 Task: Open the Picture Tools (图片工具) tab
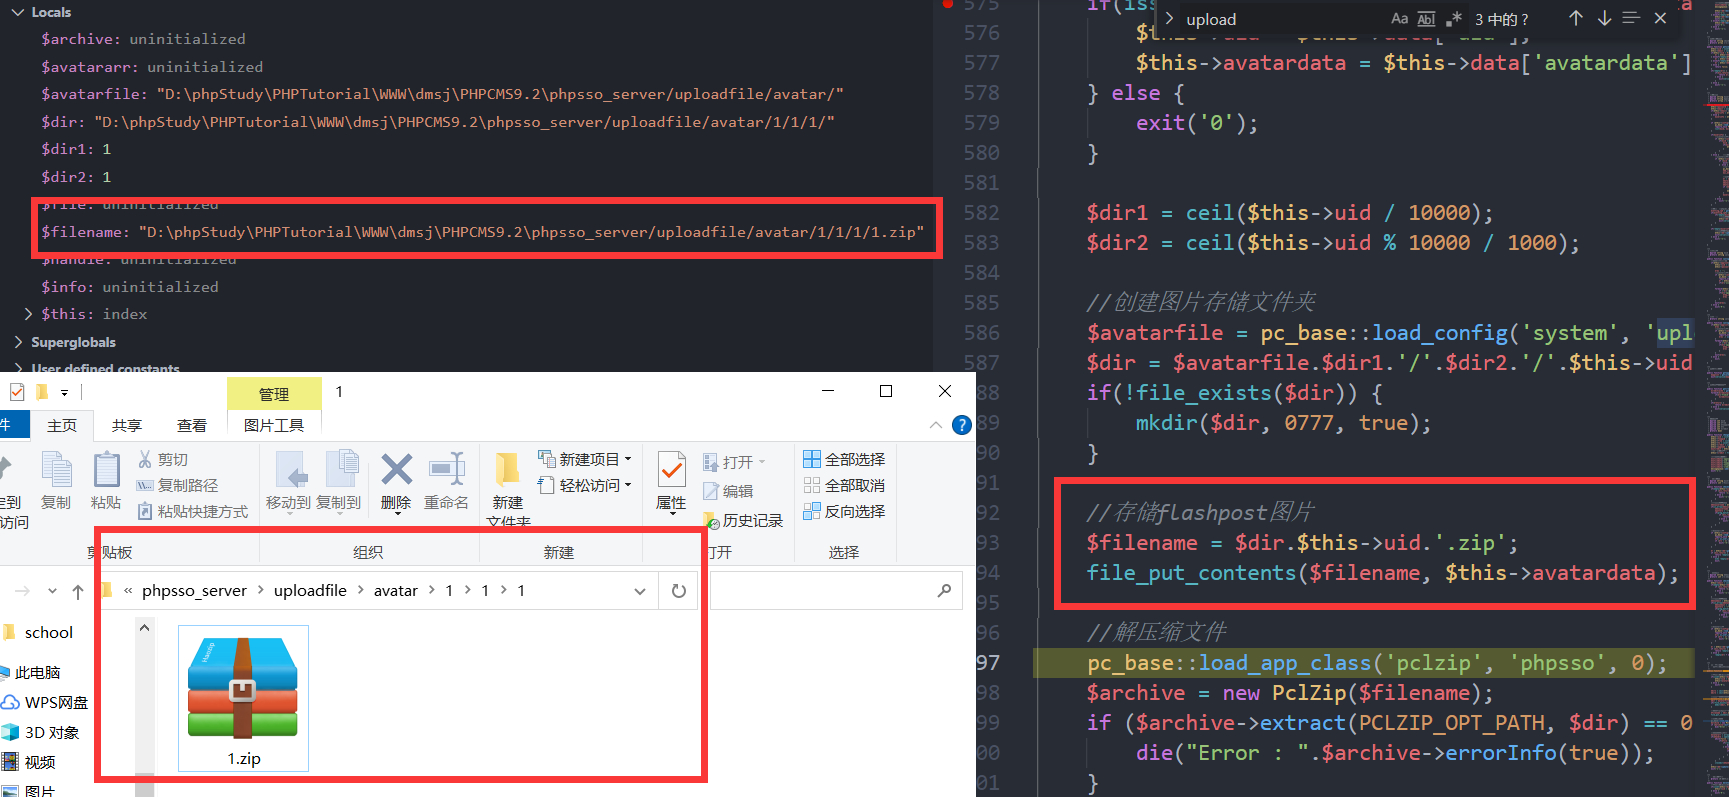coord(274,425)
